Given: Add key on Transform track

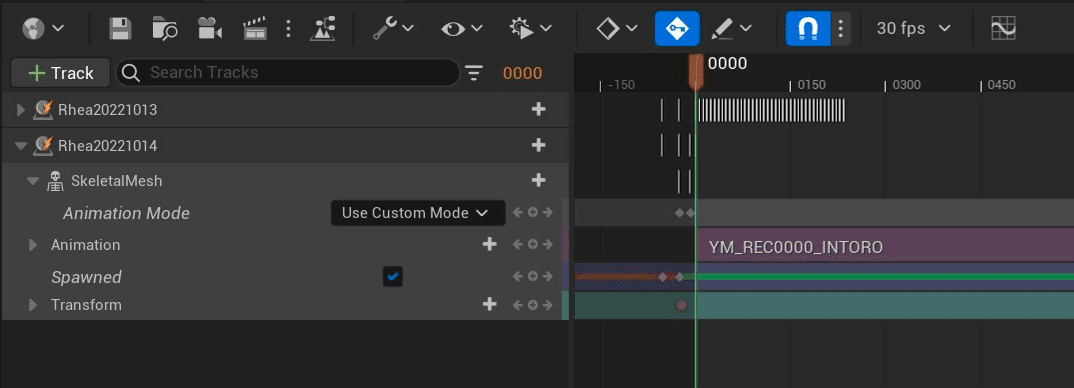Looking at the screenshot, I should (x=533, y=305).
